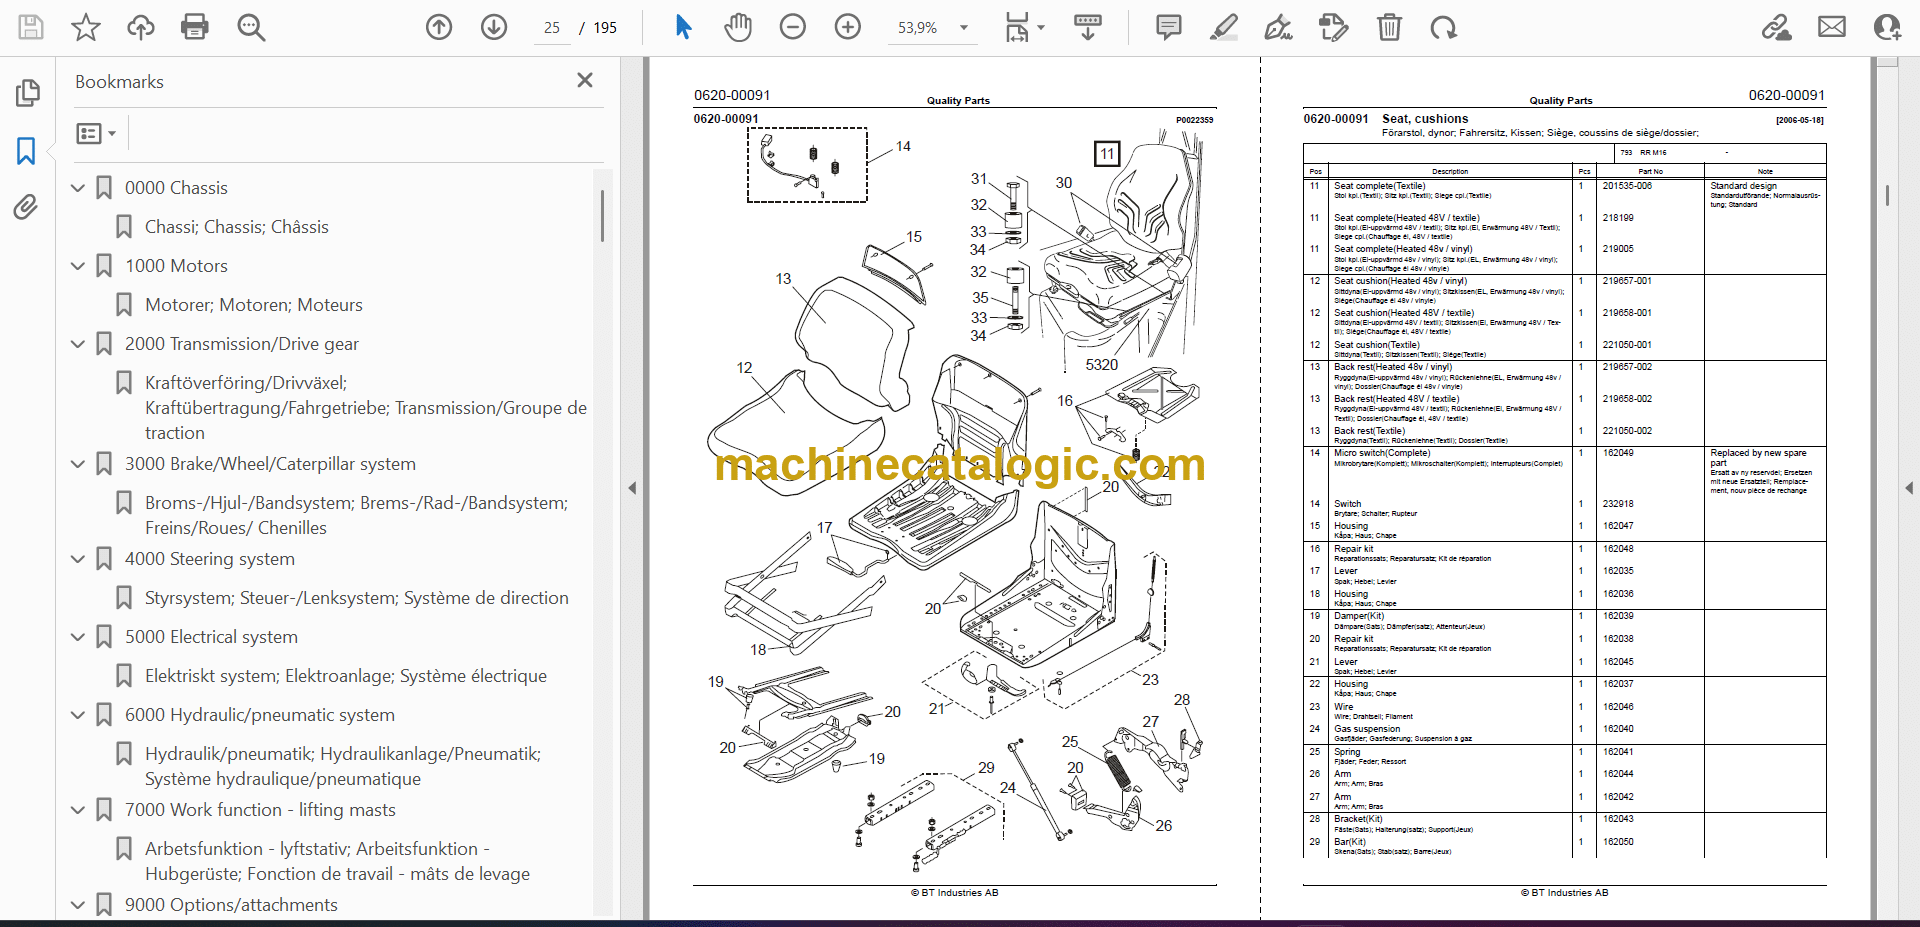The height and width of the screenshot is (927, 1920).
Task: Expand the right tools pane arrow
Action: (1909, 488)
